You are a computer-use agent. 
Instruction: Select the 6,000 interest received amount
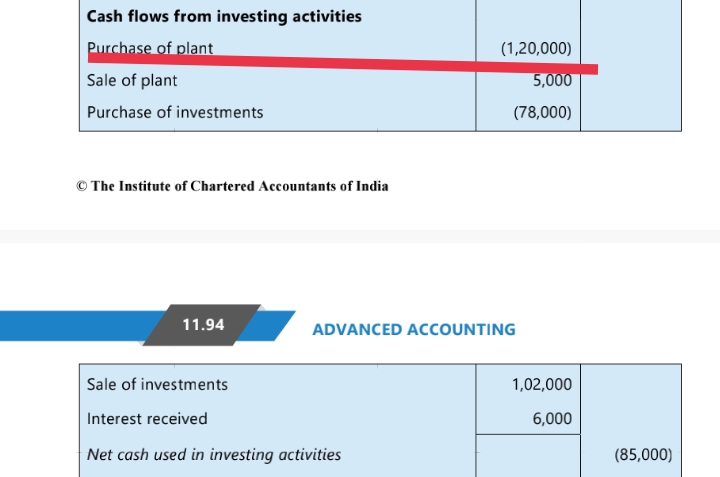(x=552, y=419)
